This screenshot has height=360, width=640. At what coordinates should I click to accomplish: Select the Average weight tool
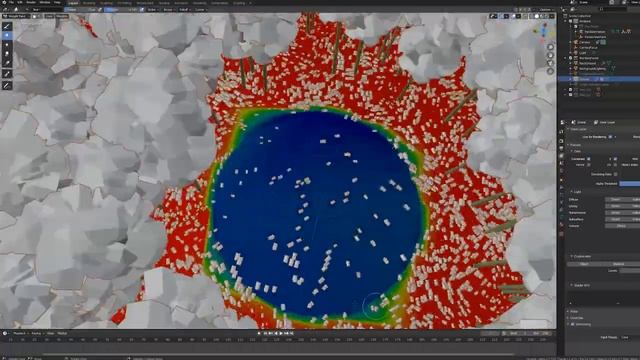click(7, 45)
